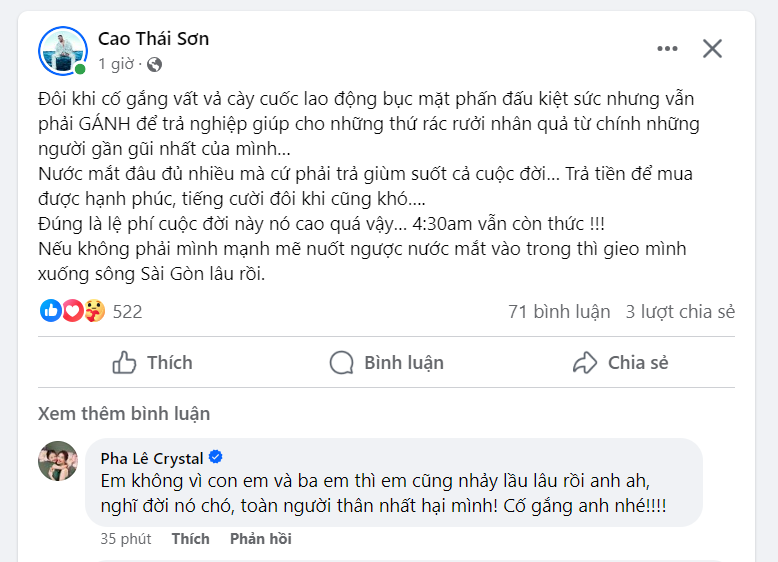
Task: Click the Pha Lê Crystal commenter name
Action: tap(152, 458)
